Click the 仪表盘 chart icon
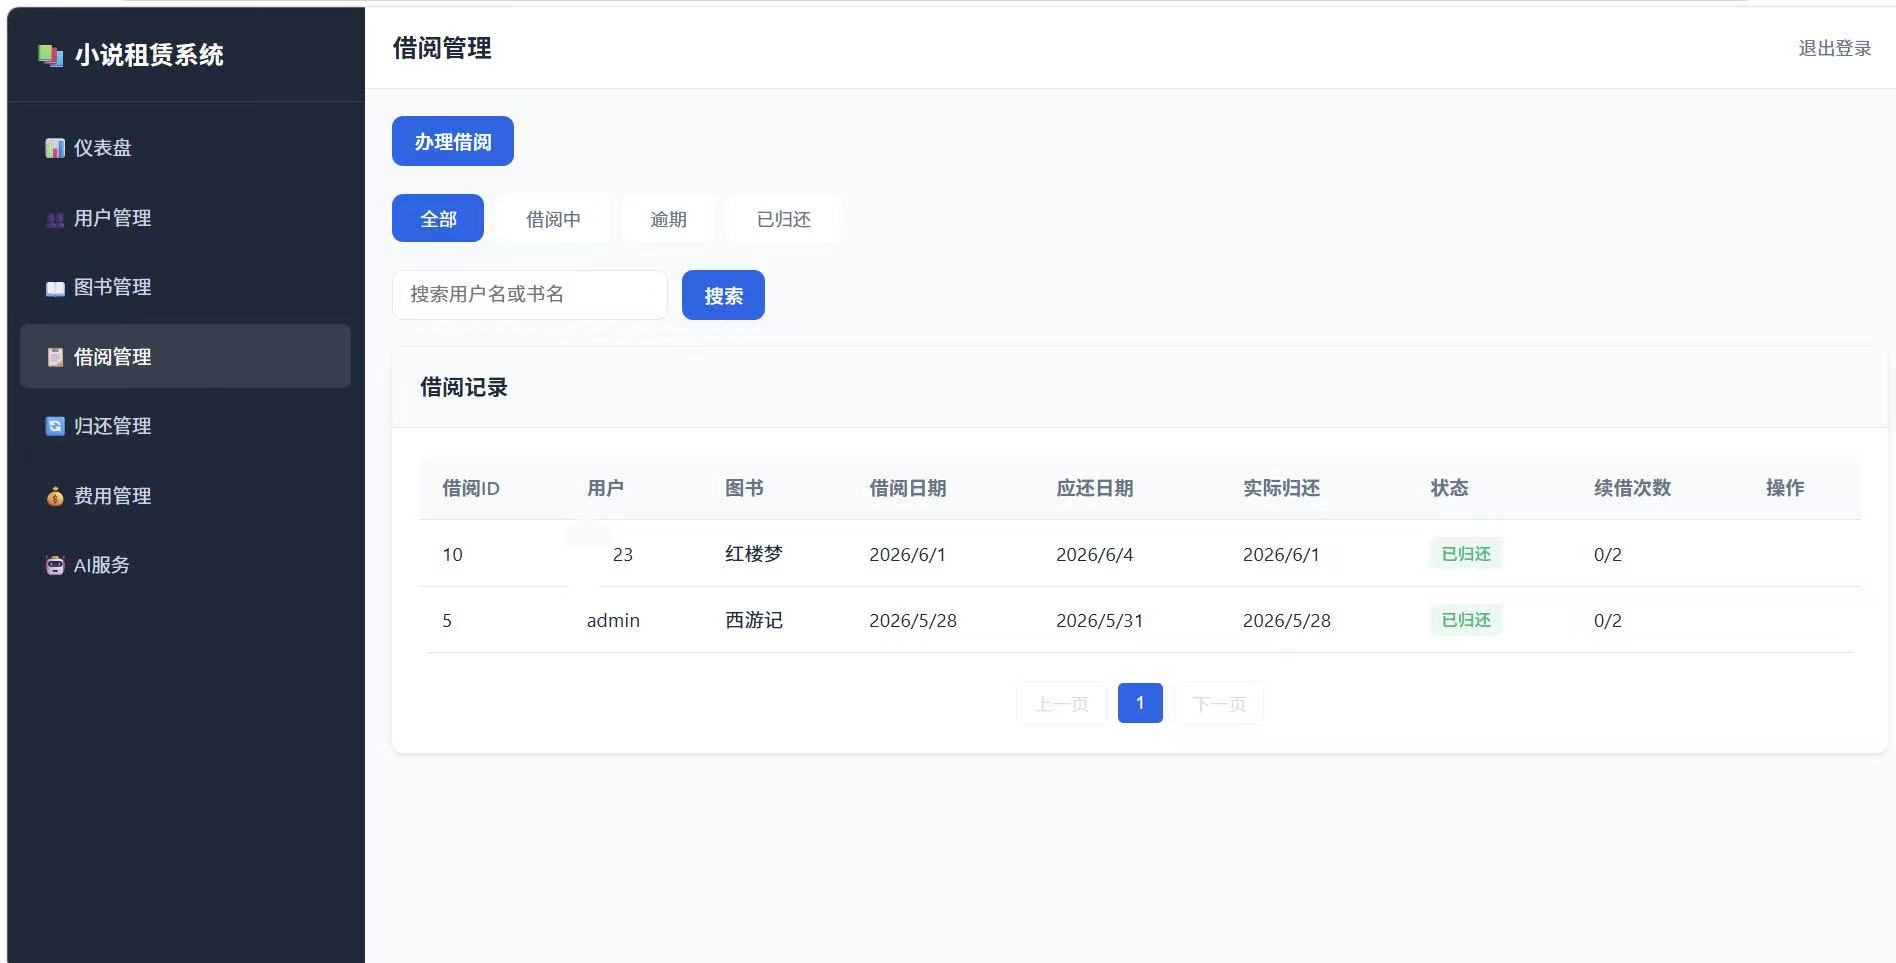 (55, 148)
